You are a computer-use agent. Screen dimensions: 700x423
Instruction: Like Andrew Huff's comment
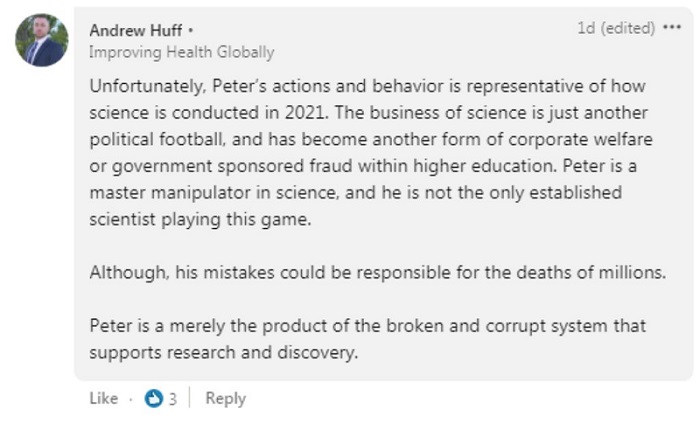[x=103, y=398]
